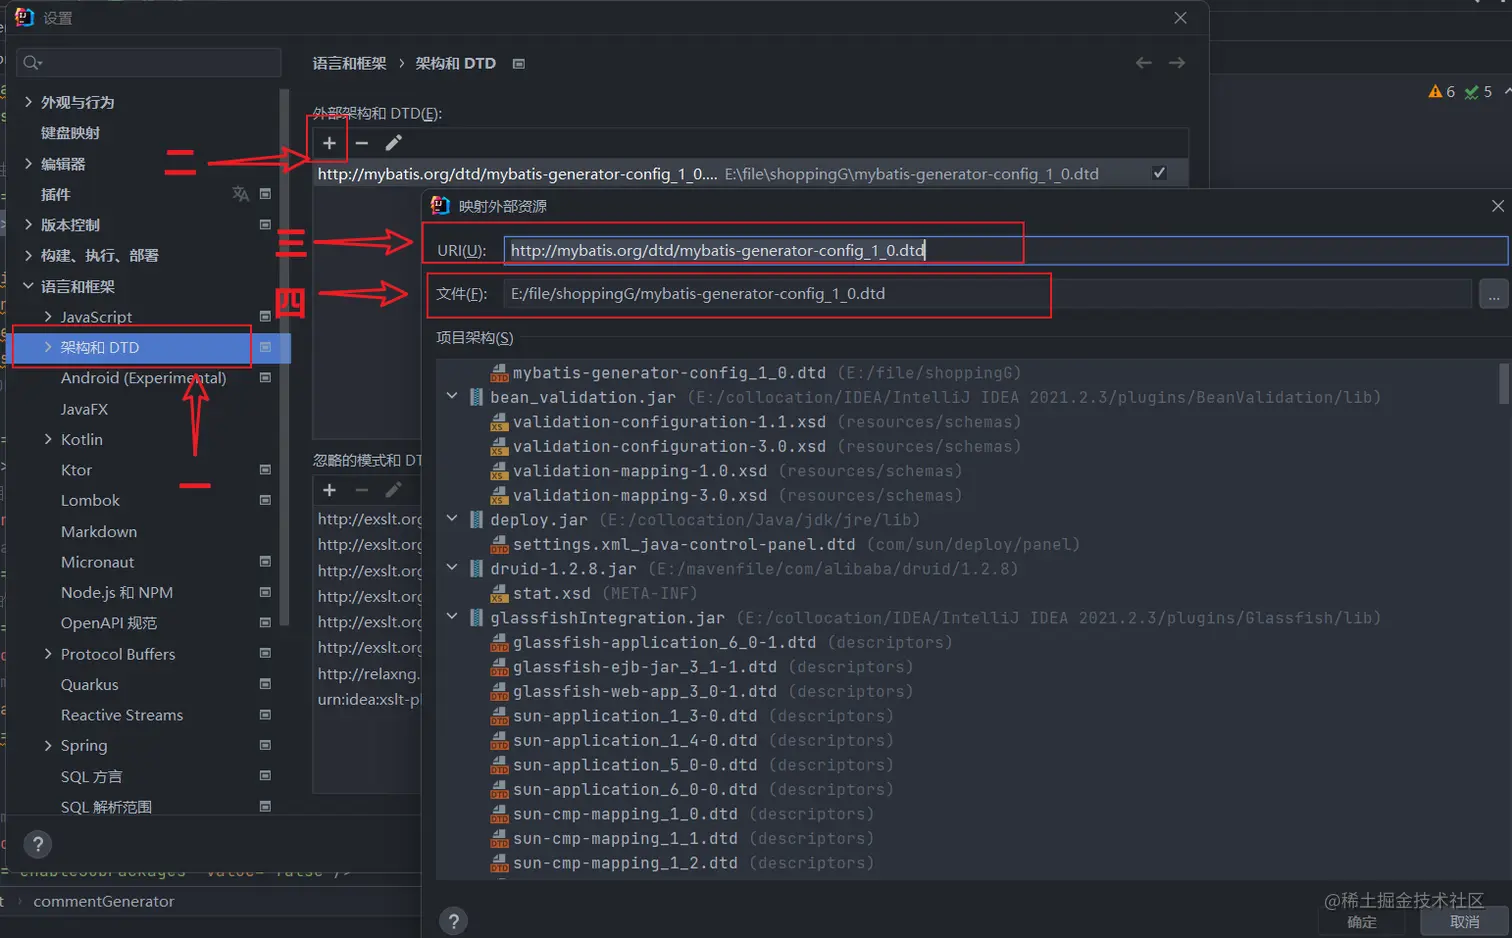Add ignored schema with plus button
This screenshot has width=1512, height=938.
click(329, 490)
